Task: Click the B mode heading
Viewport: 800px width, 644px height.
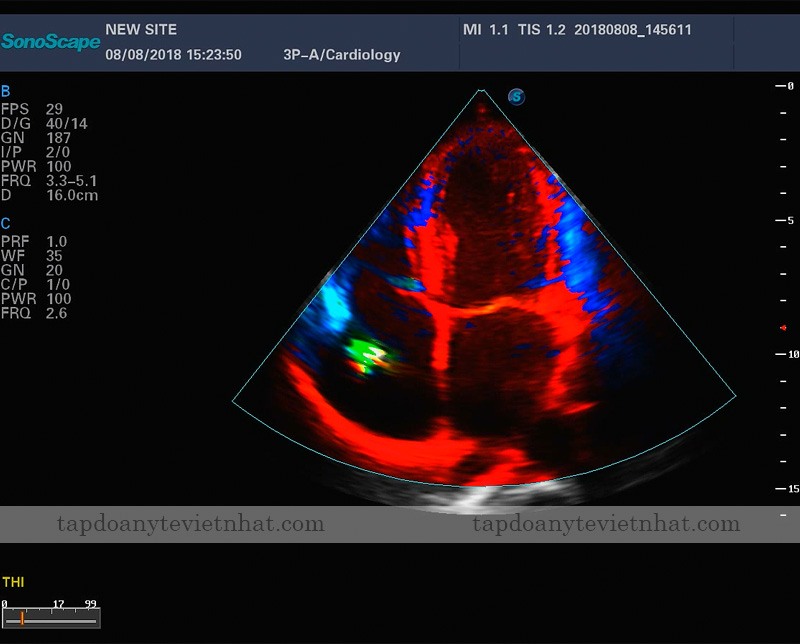Action: coord(6,91)
